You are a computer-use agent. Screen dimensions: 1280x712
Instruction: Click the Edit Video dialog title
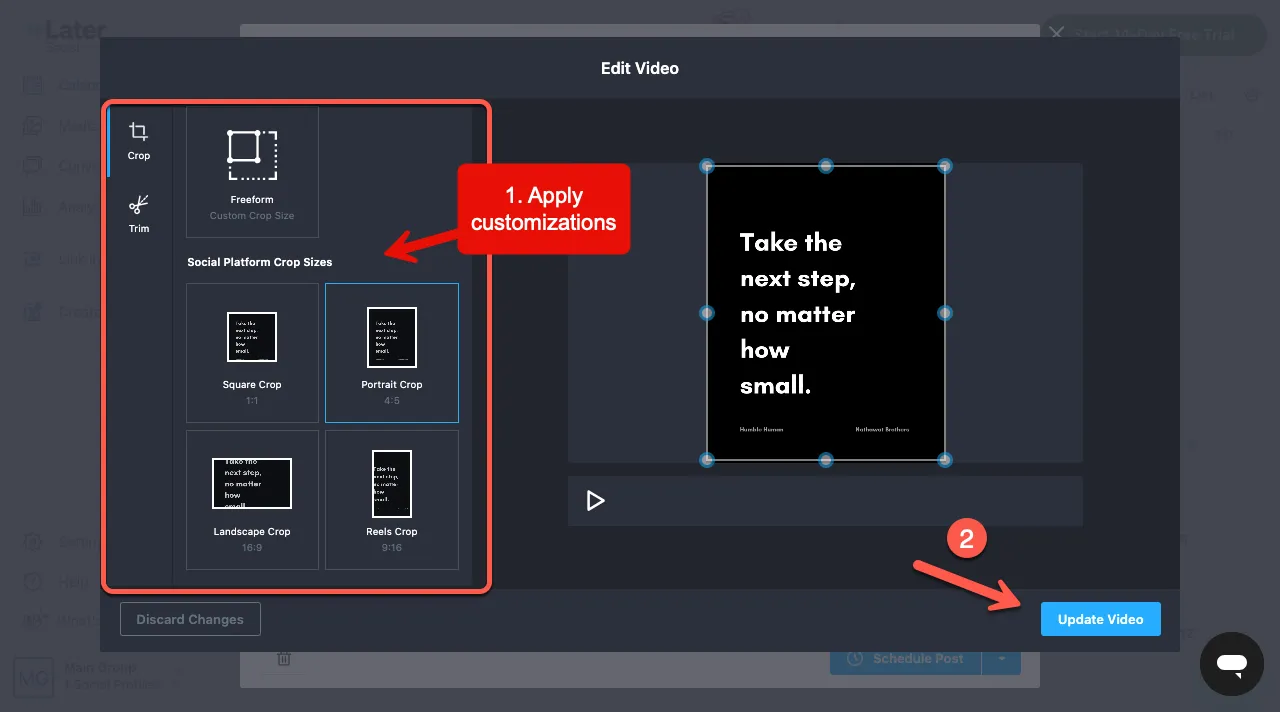coord(640,69)
